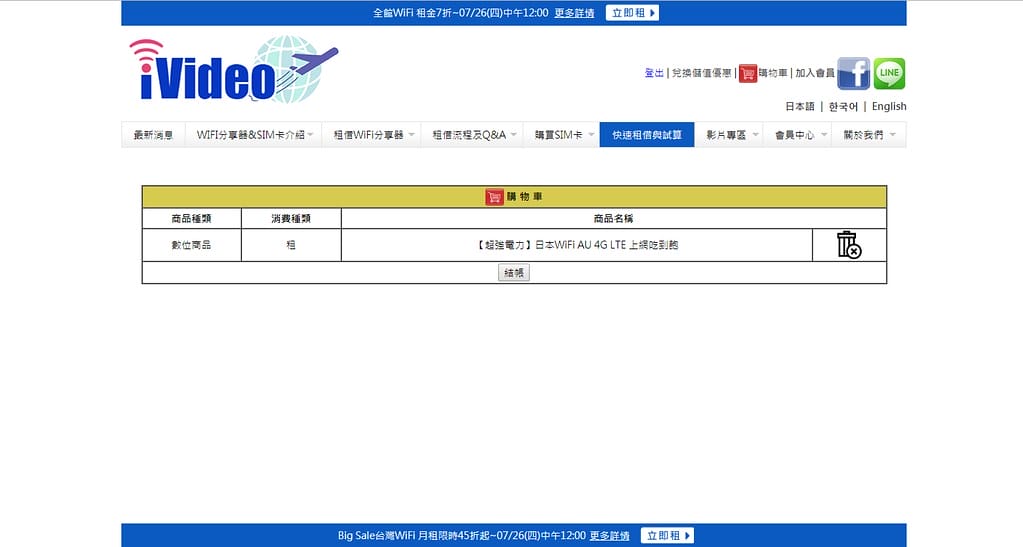Expand arrow beside 影片專區

pos(756,135)
